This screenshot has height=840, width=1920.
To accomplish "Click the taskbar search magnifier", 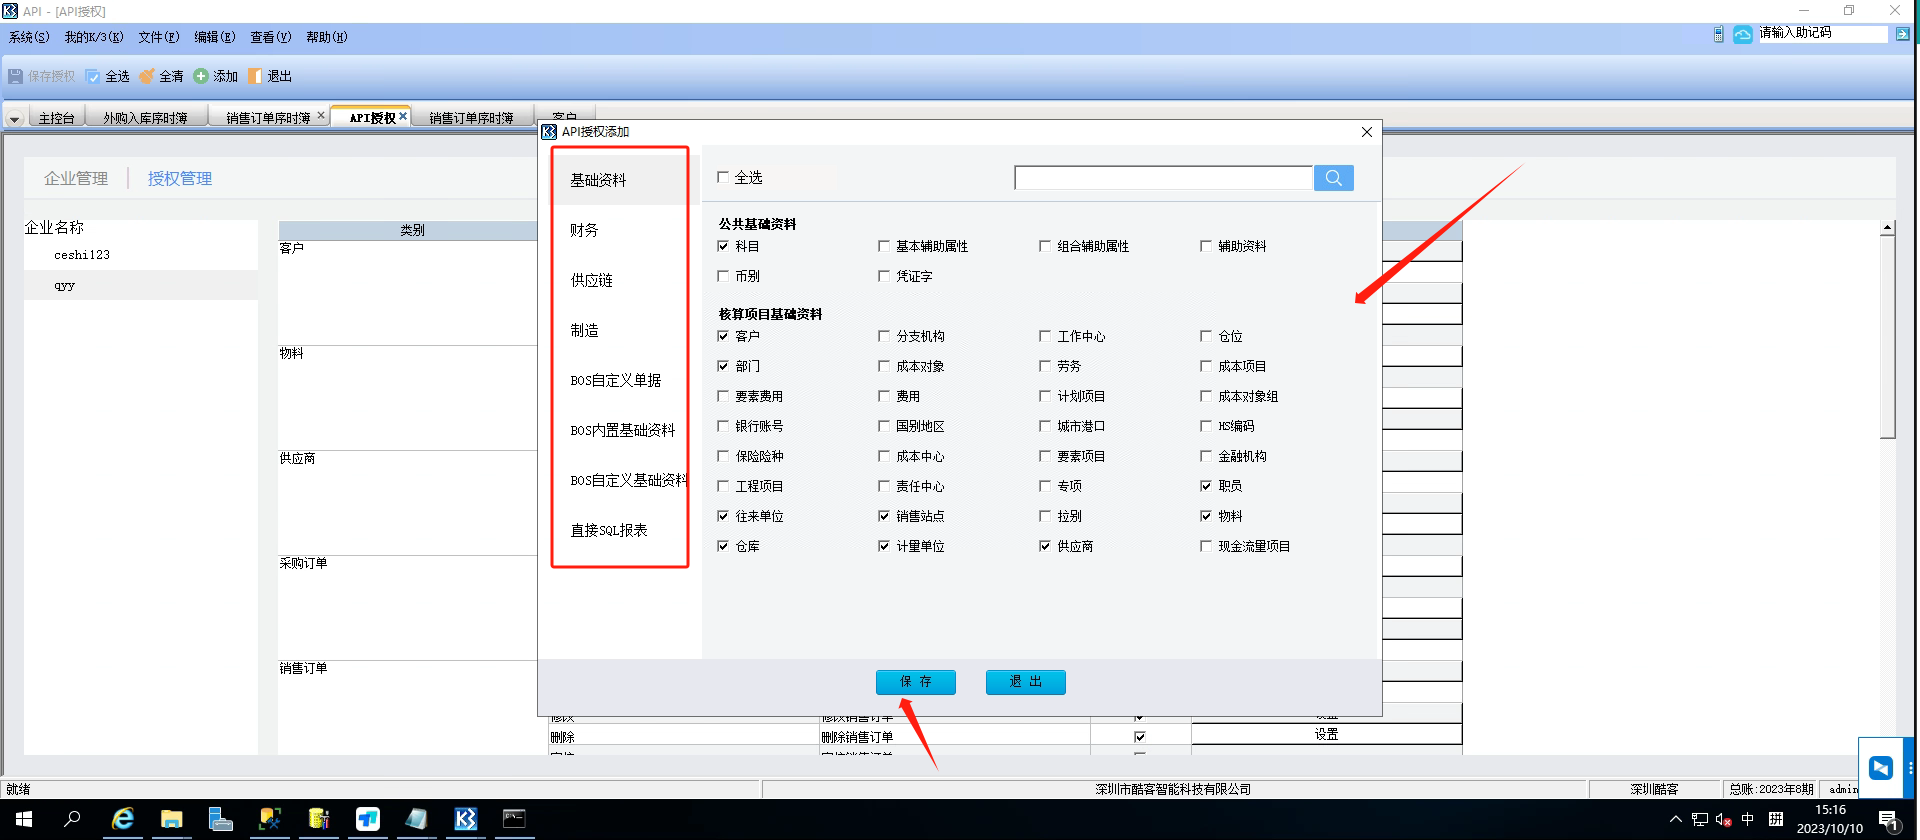I will (x=72, y=819).
